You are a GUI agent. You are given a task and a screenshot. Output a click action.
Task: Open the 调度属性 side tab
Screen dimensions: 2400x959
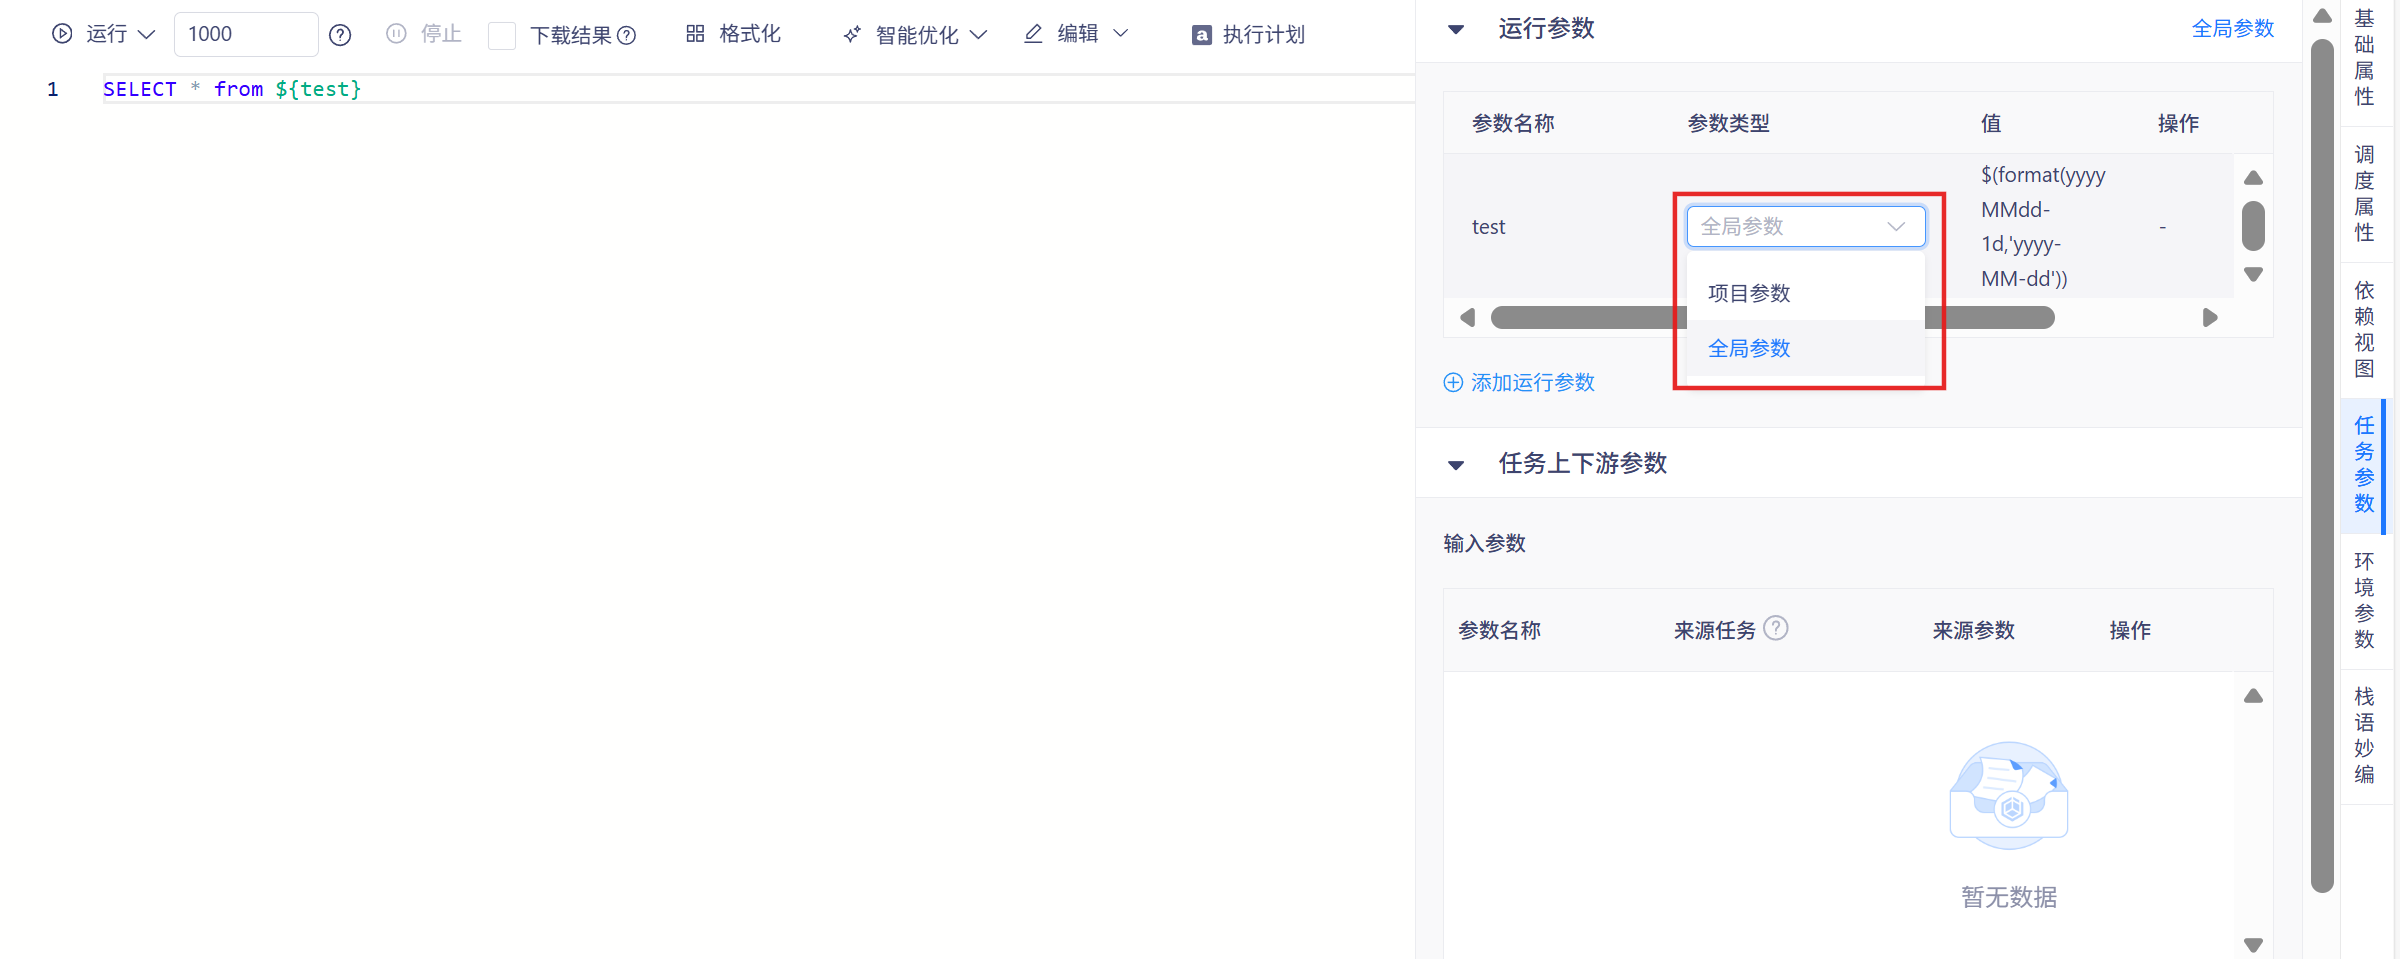2364,193
